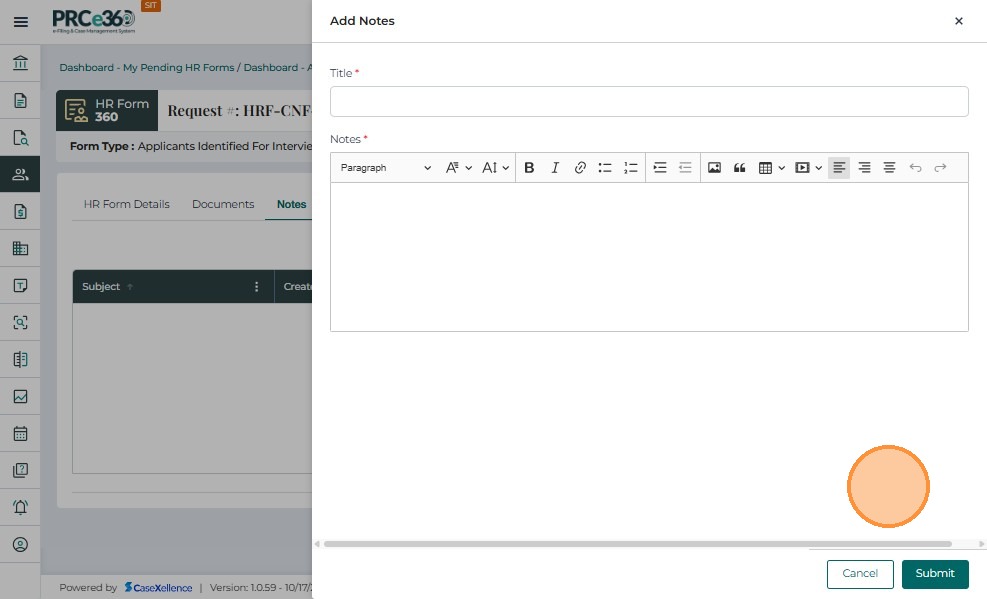Click the horizontal scrollbar in Add Notes
The image size is (987, 599).
pyautogui.click(x=638, y=544)
